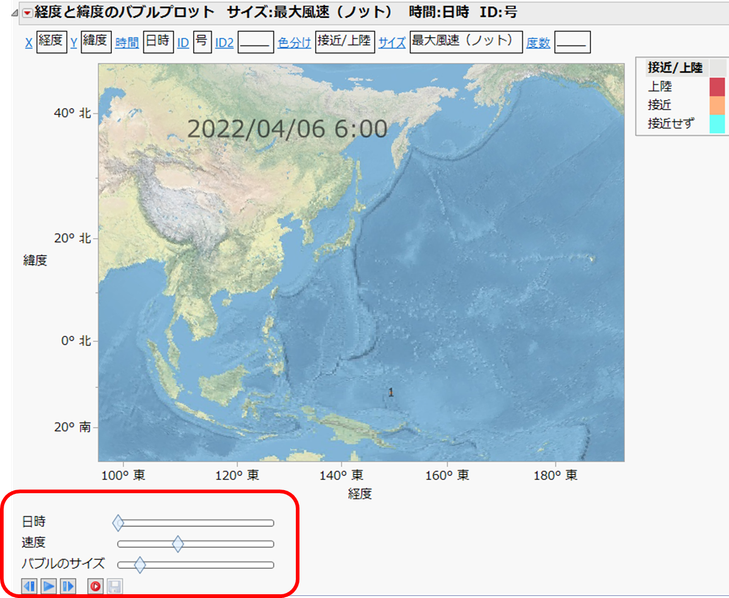Click the Y role link
Image resolution: width=729 pixels, height=598 pixels.
pos(73,43)
